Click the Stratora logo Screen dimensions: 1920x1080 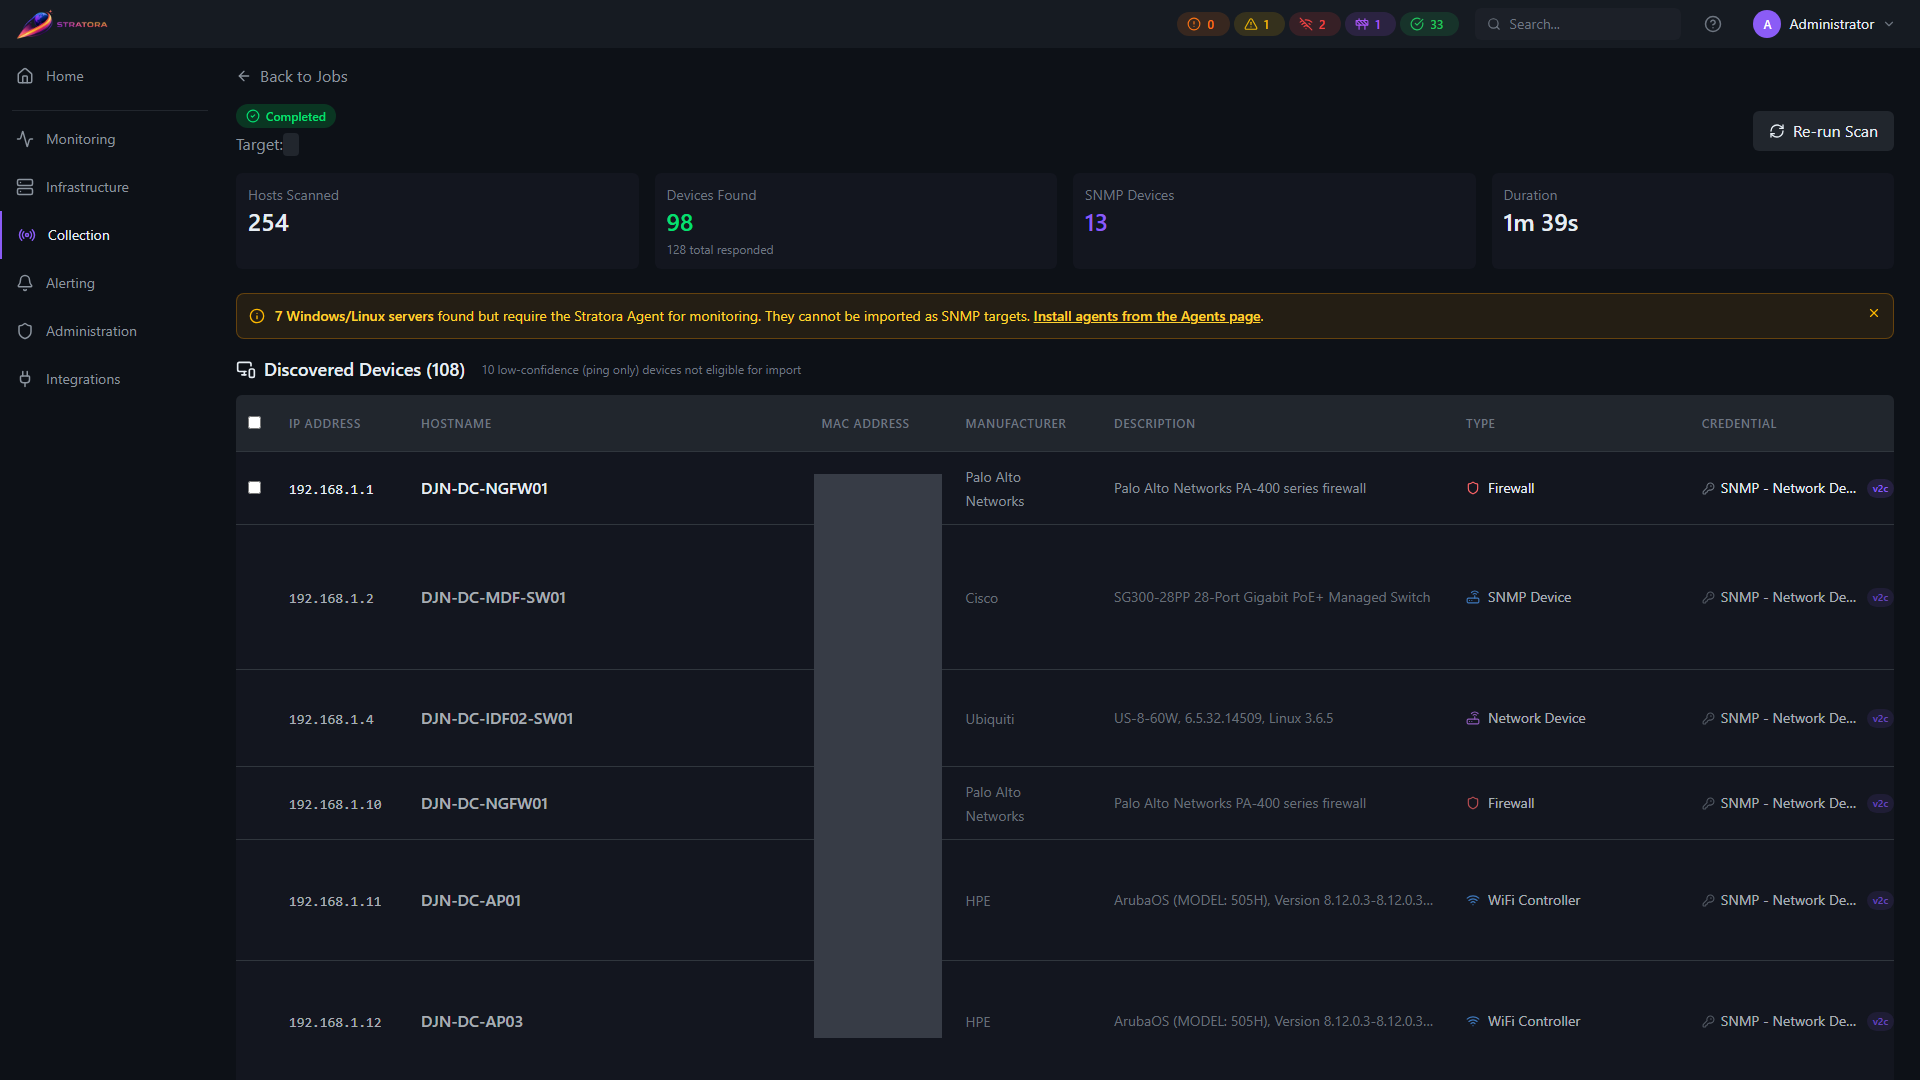click(x=62, y=24)
